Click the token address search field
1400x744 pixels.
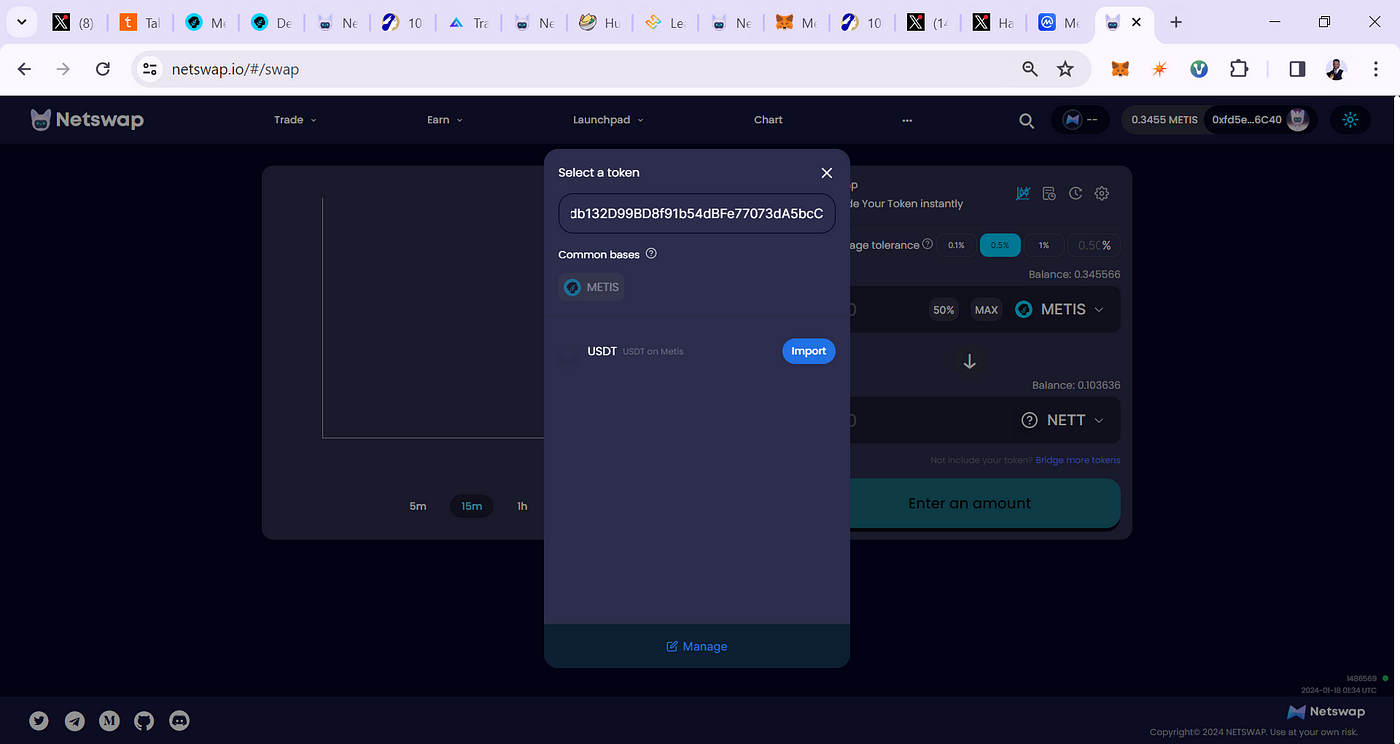click(x=697, y=213)
